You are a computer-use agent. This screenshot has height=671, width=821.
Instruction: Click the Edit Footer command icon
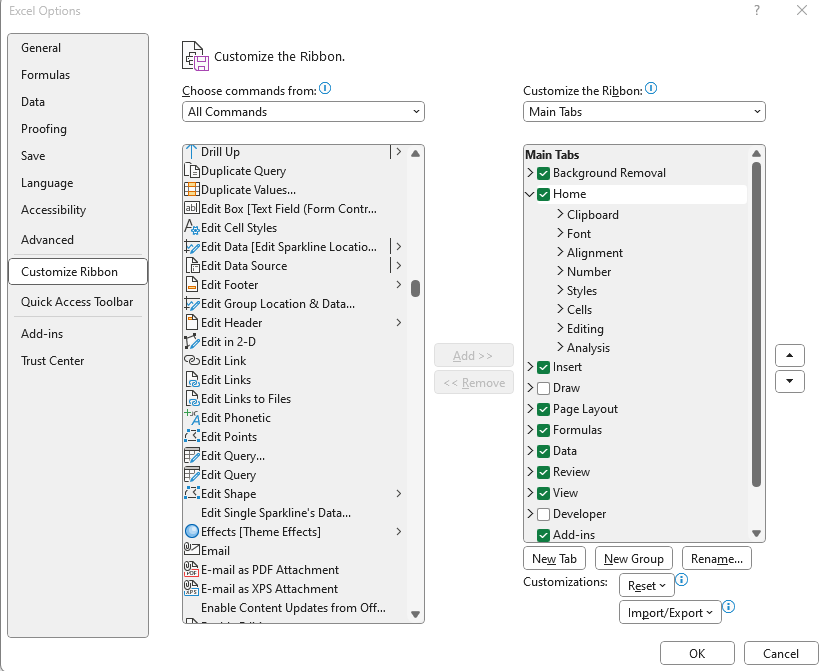[x=192, y=285]
